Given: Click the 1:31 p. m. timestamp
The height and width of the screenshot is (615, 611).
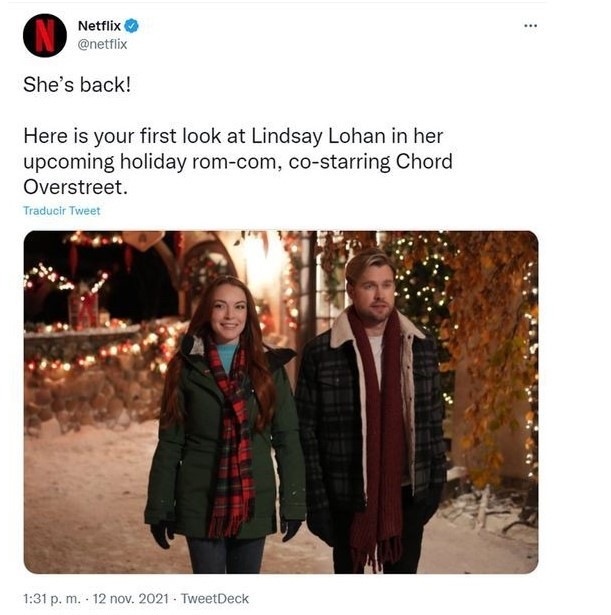Looking at the screenshot, I should (x=51, y=599).
